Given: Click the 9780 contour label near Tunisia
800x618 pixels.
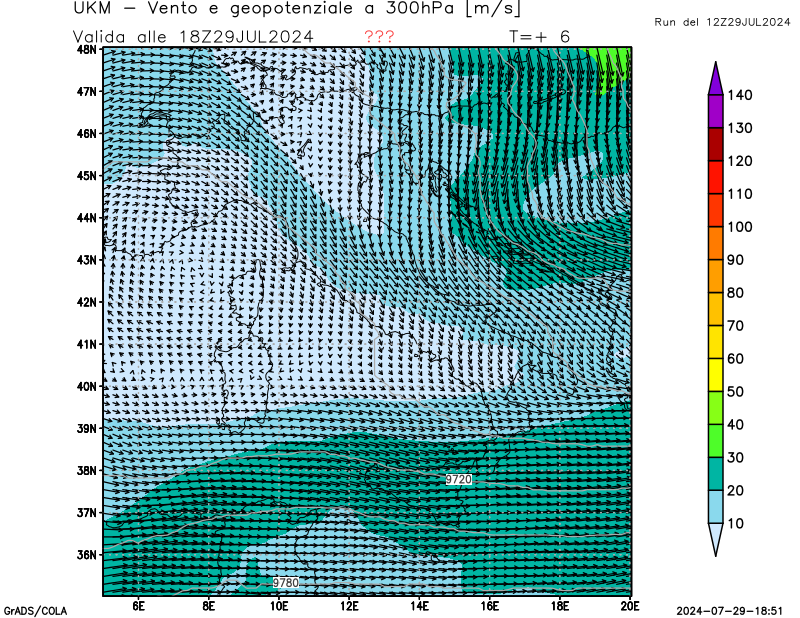Looking at the screenshot, I should 286,582.
